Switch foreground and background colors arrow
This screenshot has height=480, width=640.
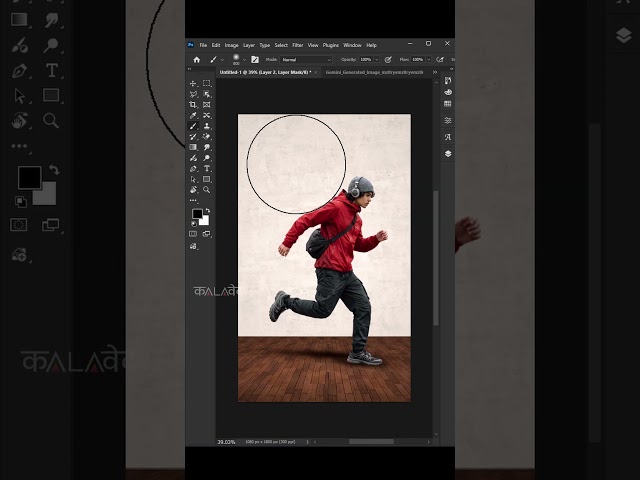208,210
